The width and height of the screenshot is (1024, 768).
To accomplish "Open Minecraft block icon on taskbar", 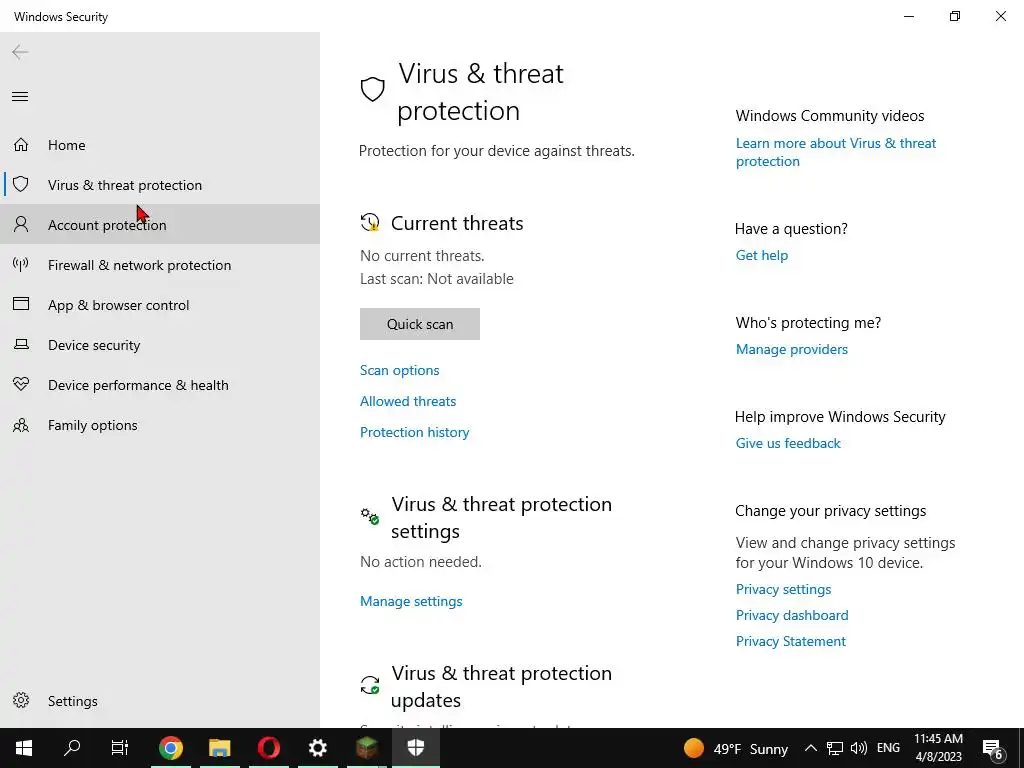I will click(367, 748).
